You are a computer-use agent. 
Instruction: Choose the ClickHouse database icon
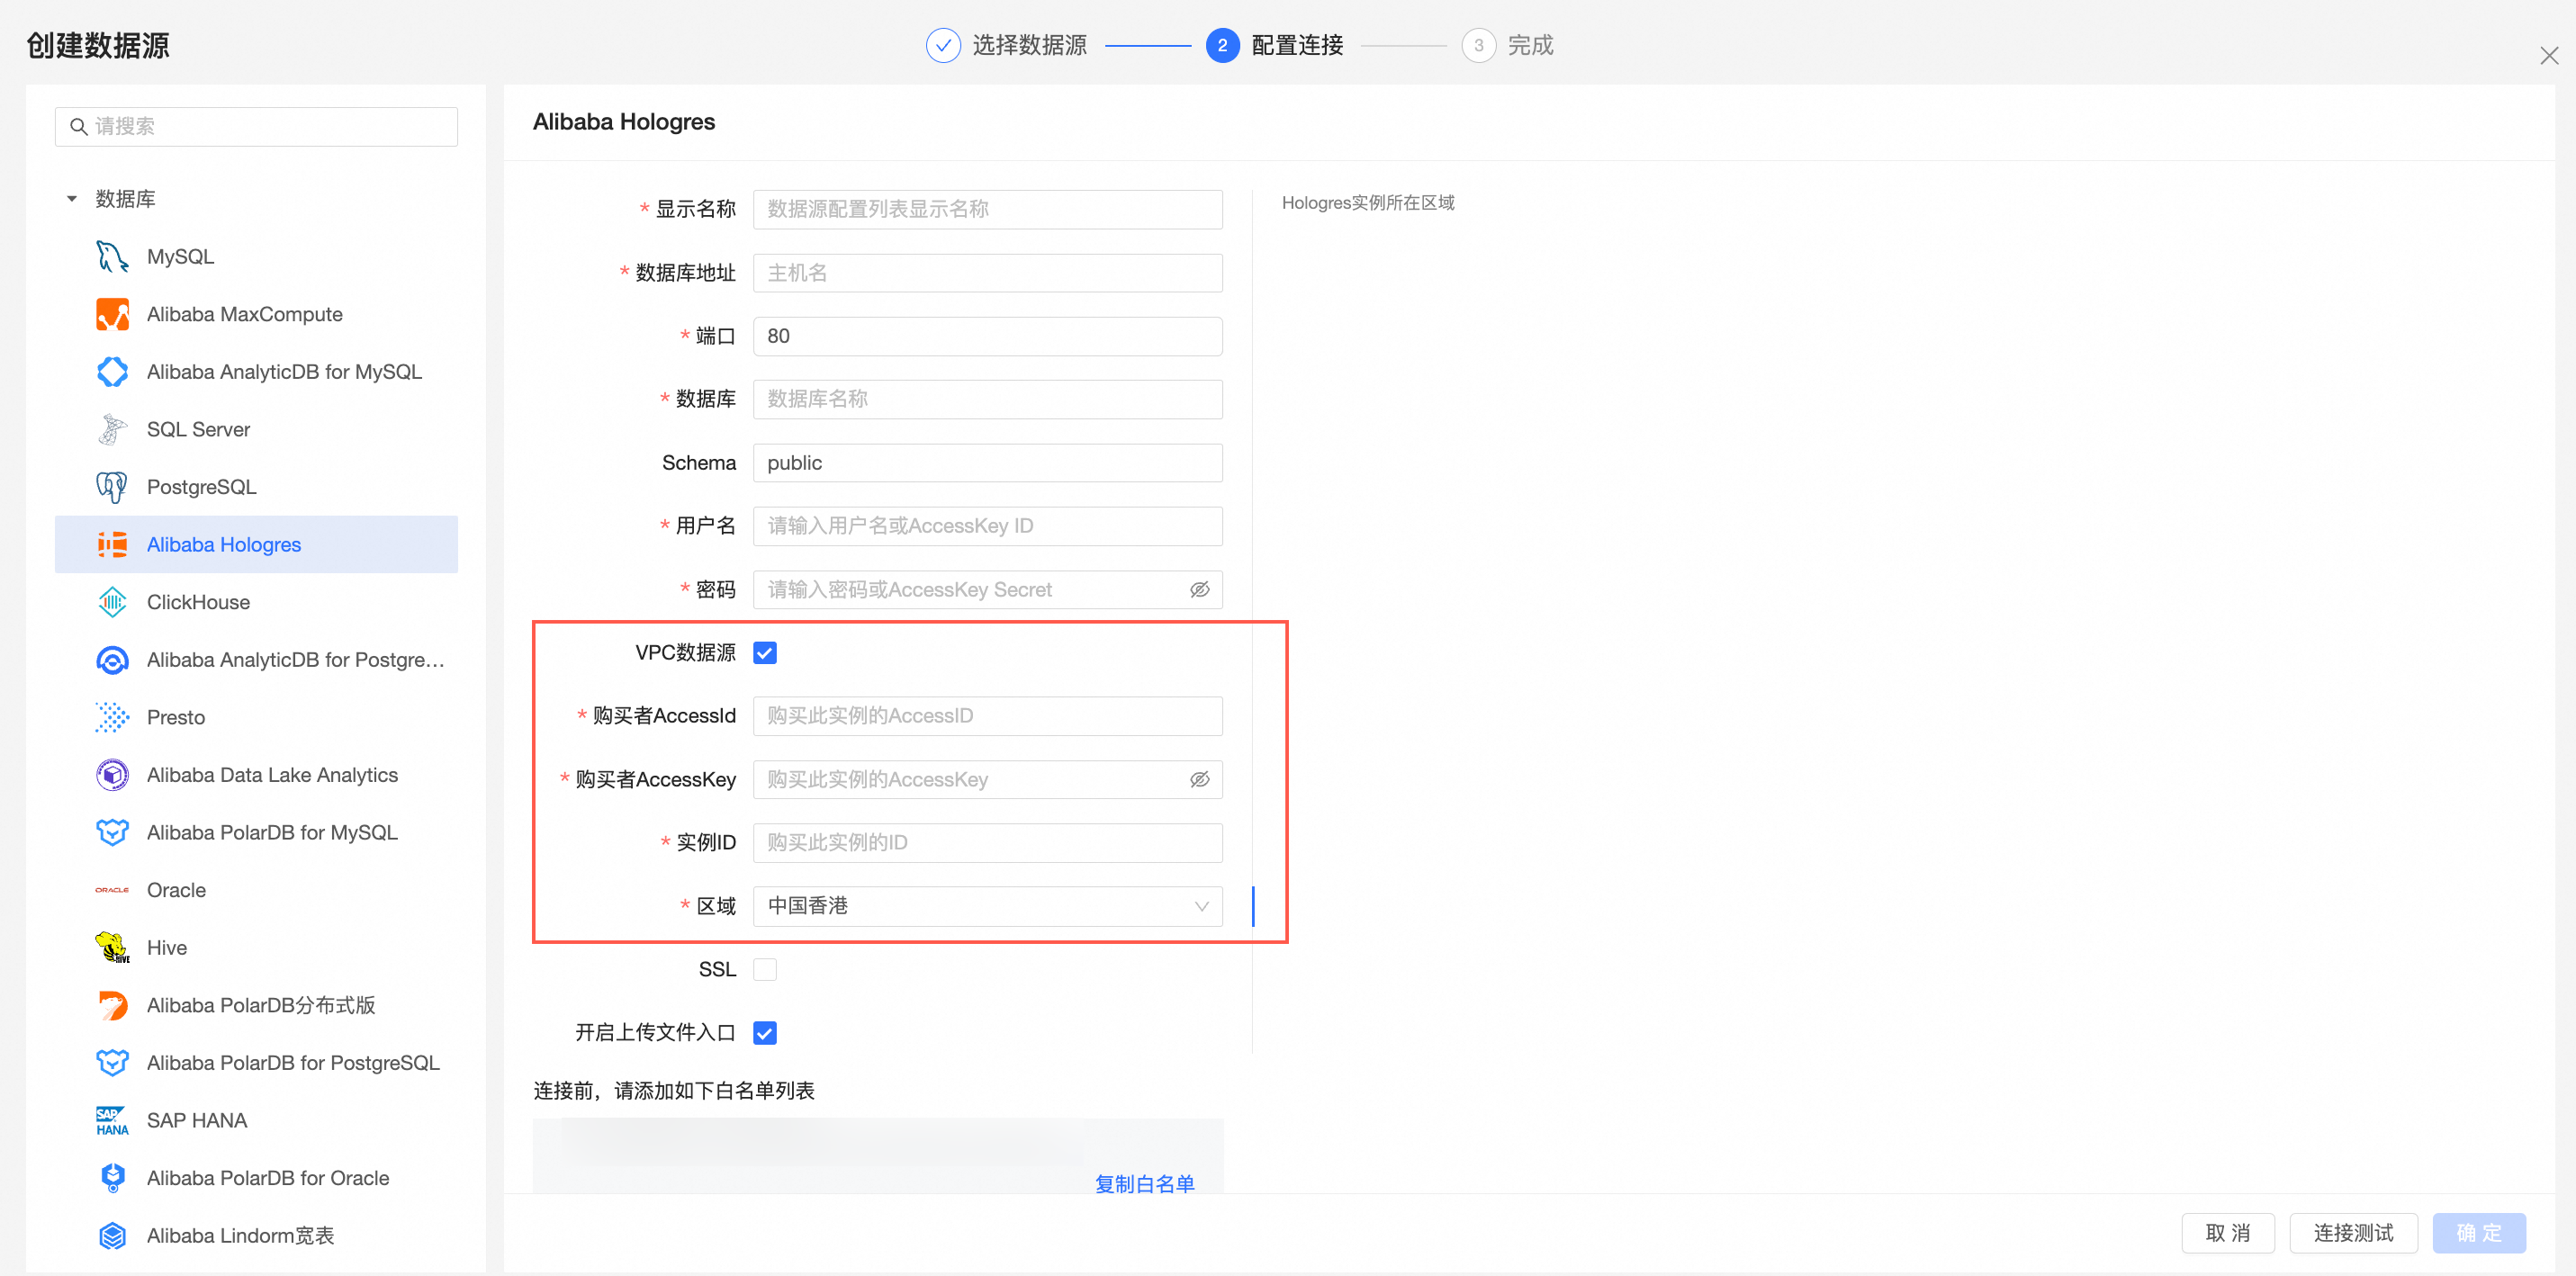112,602
